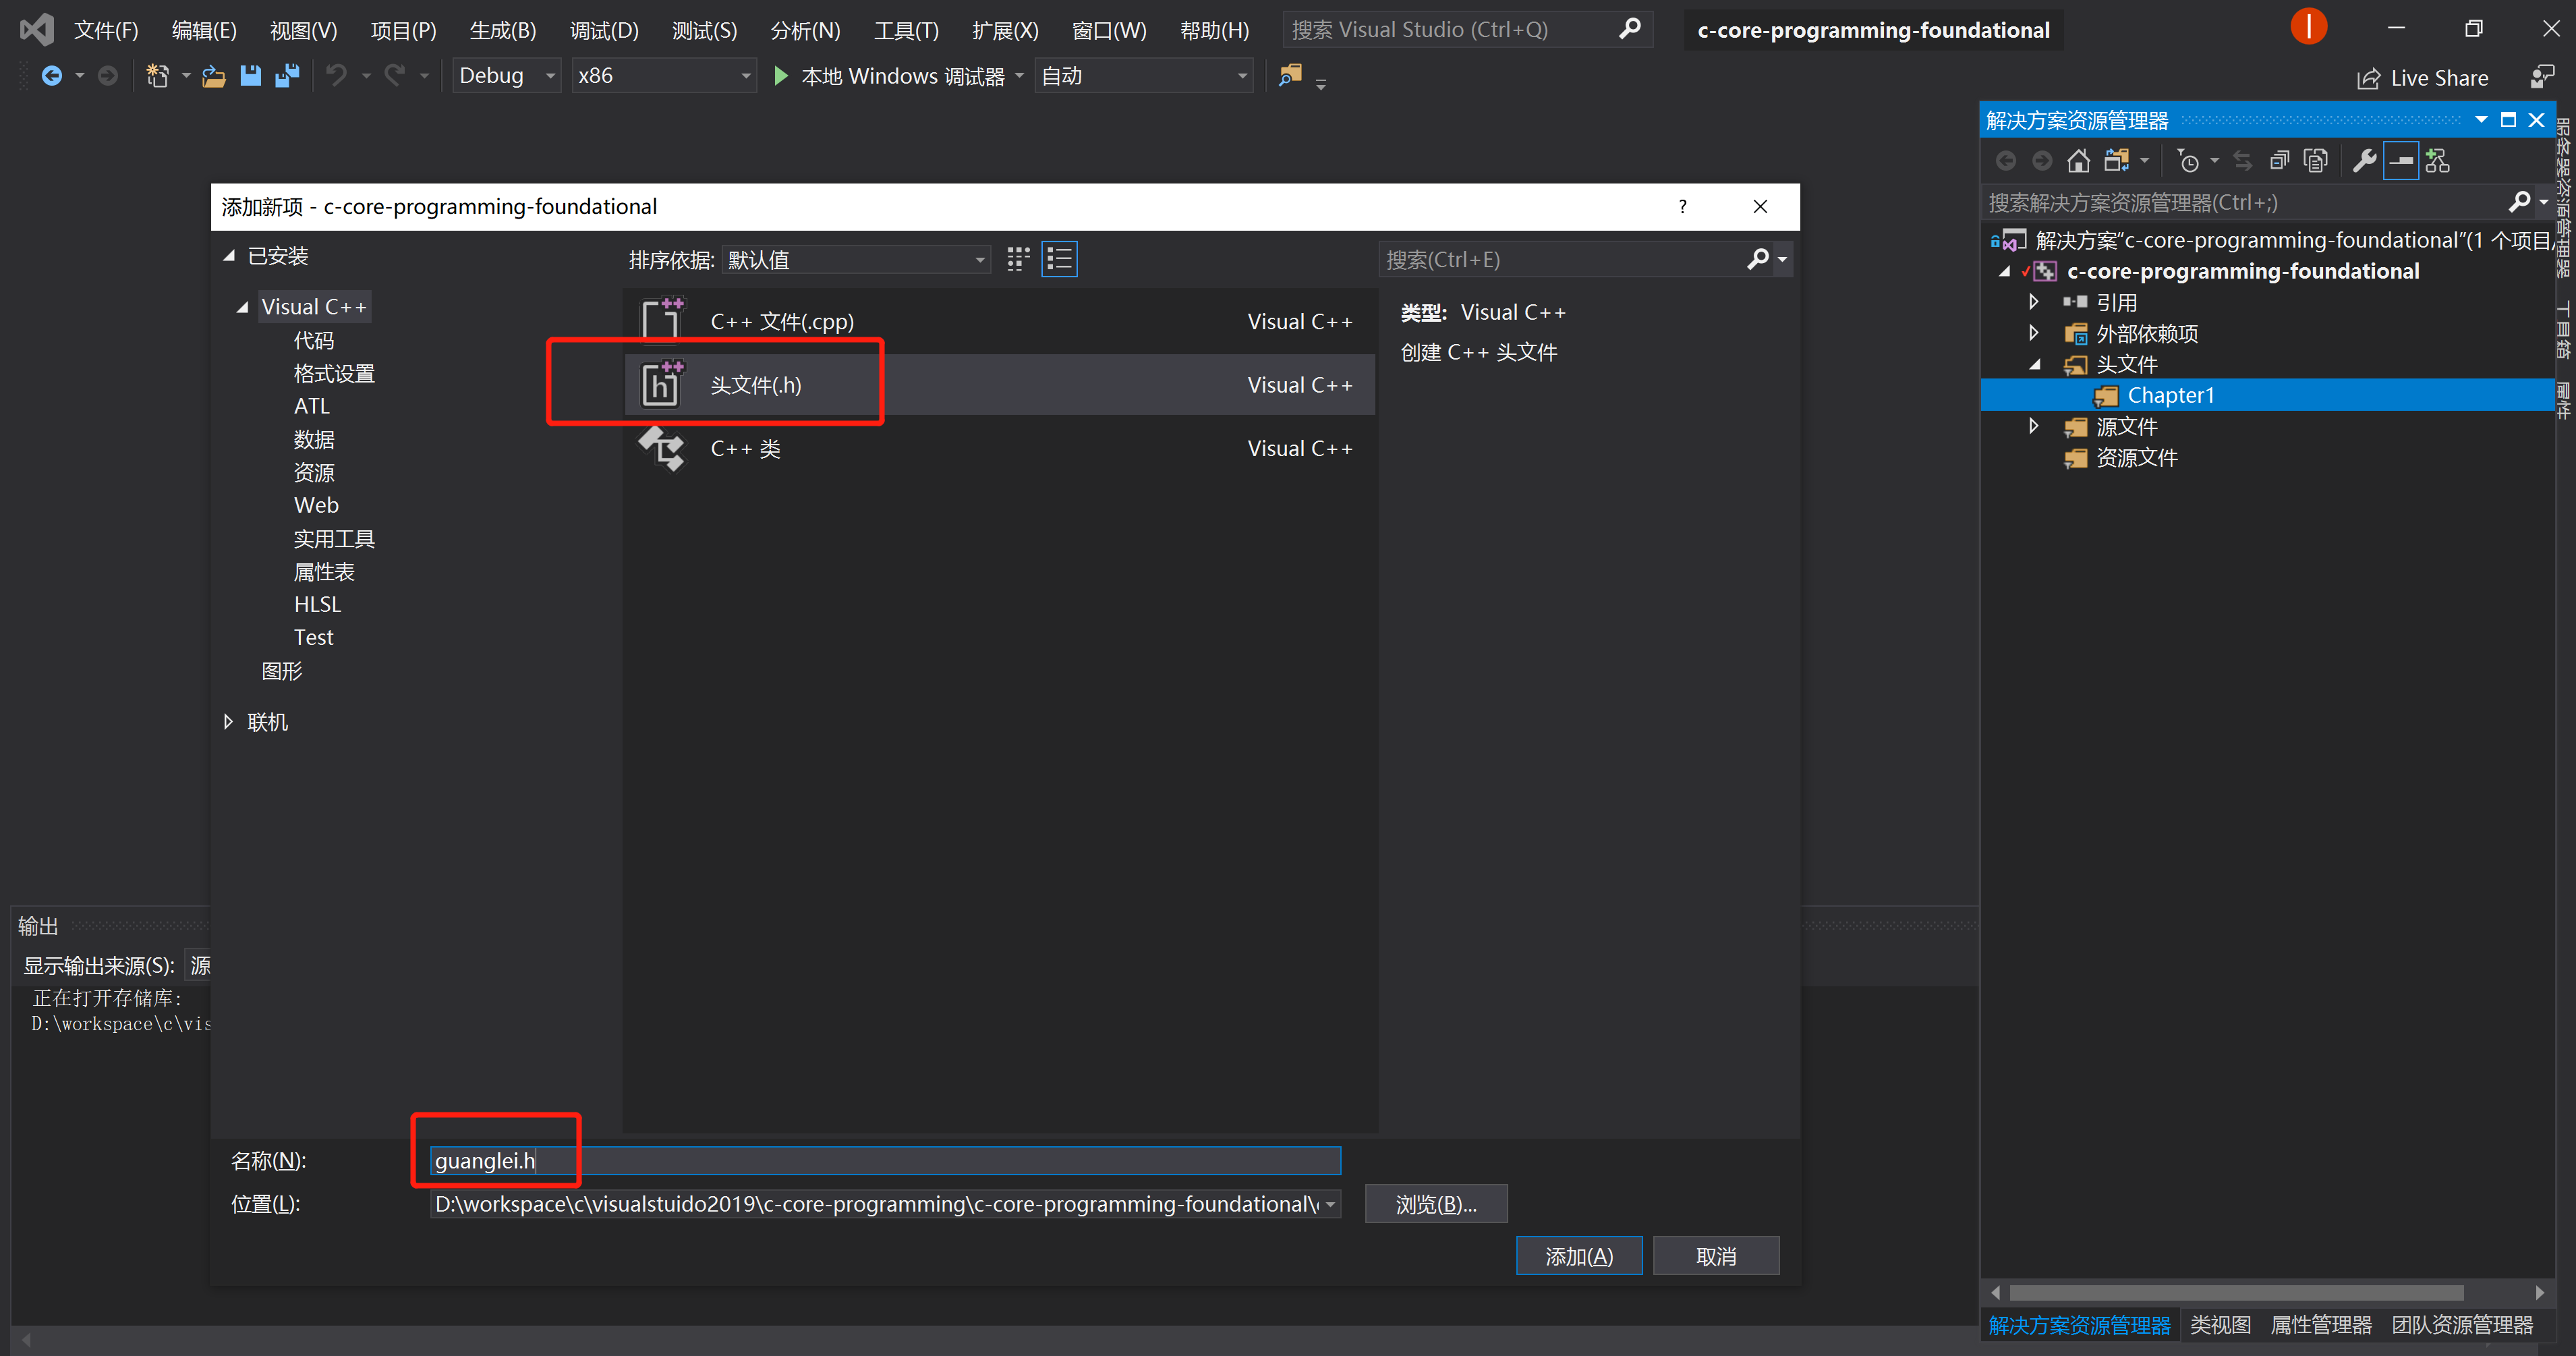Image resolution: width=2576 pixels, height=1356 pixels.
Task: Select the HLSL category
Action: click(x=317, y=604)
